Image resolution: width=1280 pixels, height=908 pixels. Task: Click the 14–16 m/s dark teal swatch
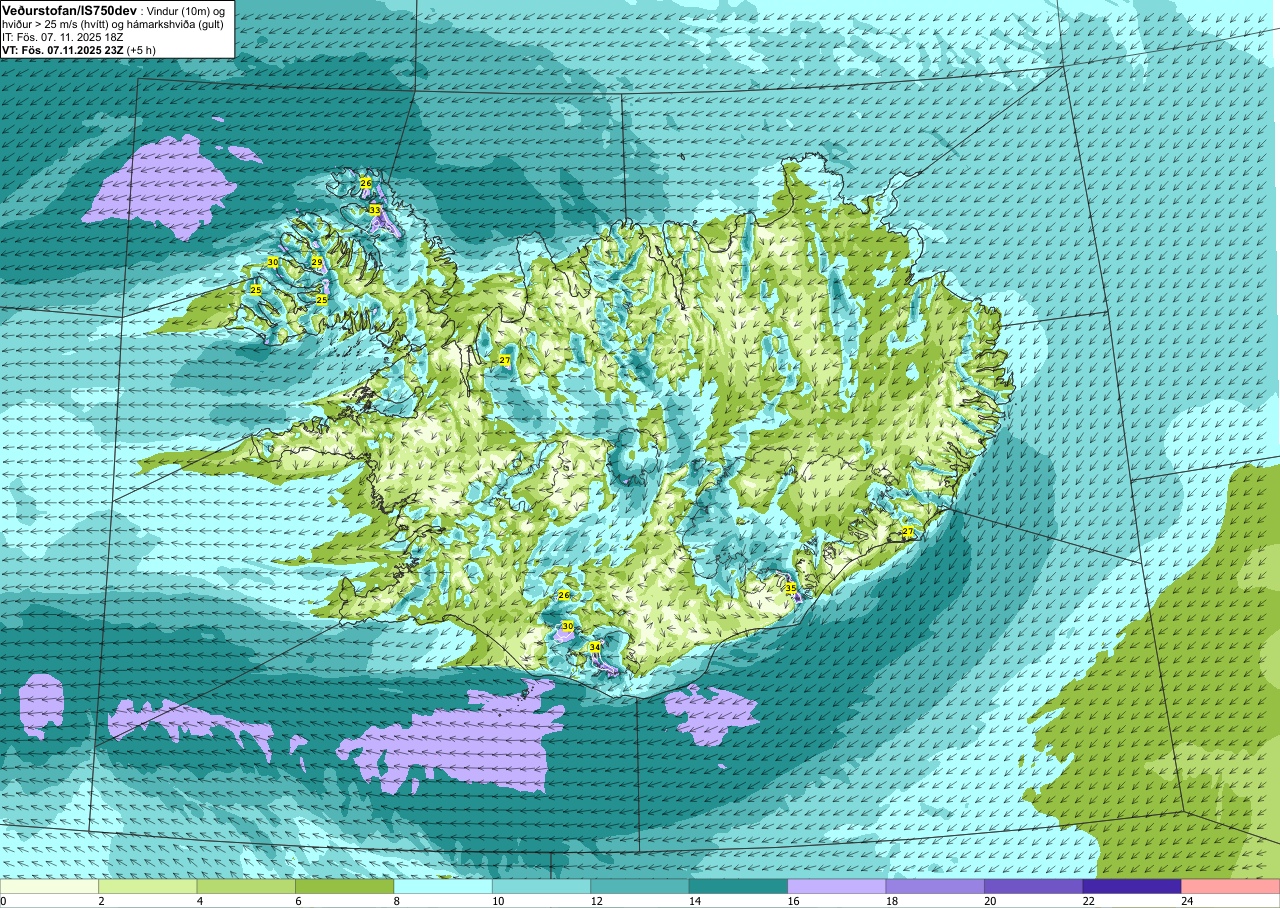coord(738,887)
